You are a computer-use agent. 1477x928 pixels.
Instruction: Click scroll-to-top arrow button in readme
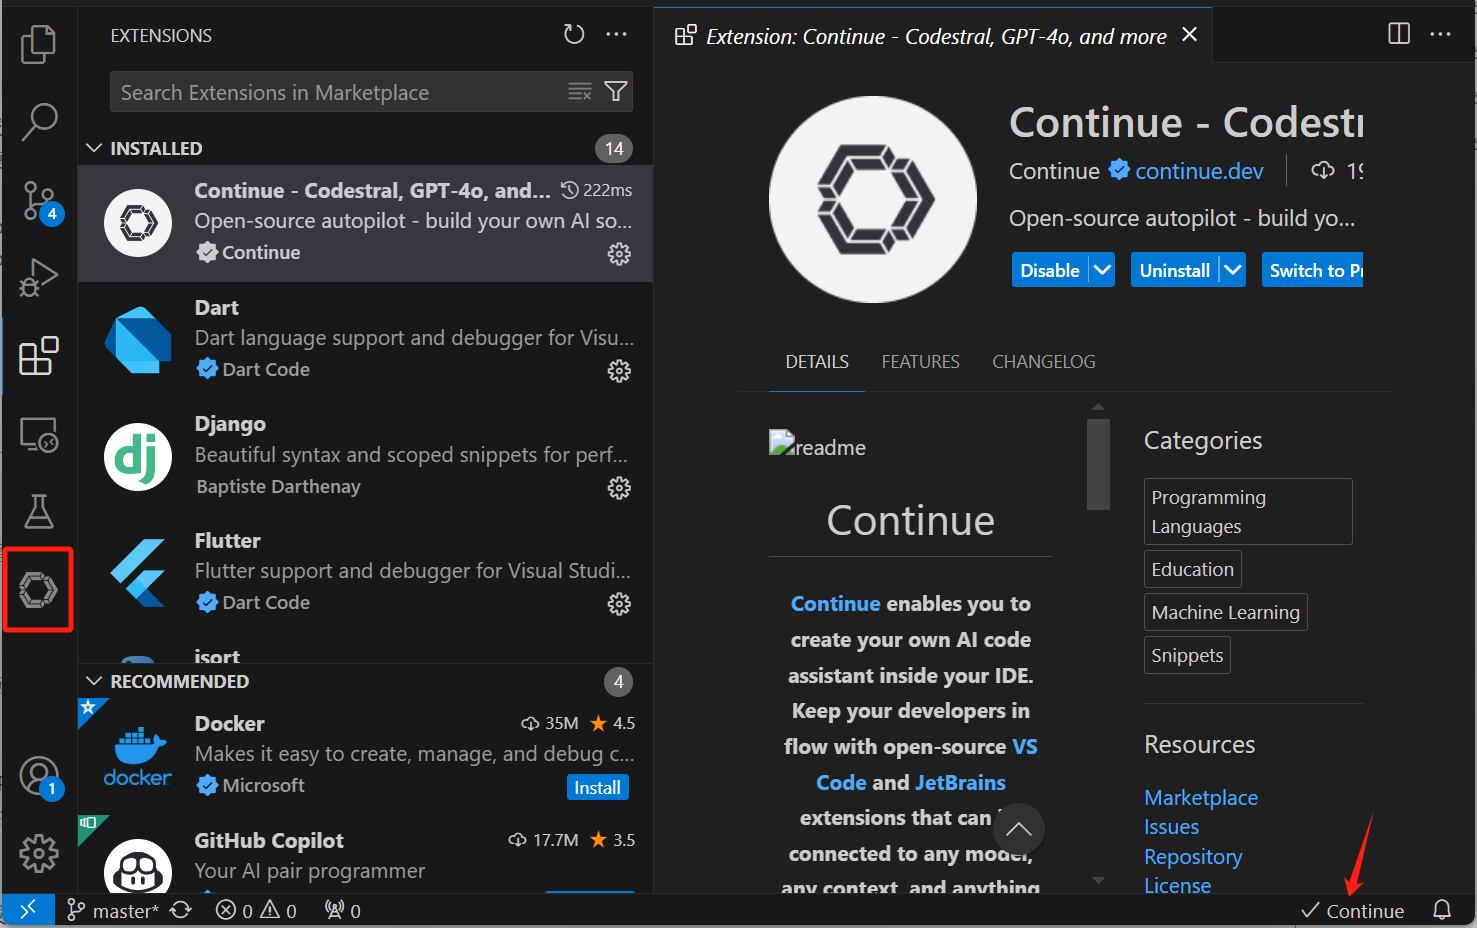1018,829
